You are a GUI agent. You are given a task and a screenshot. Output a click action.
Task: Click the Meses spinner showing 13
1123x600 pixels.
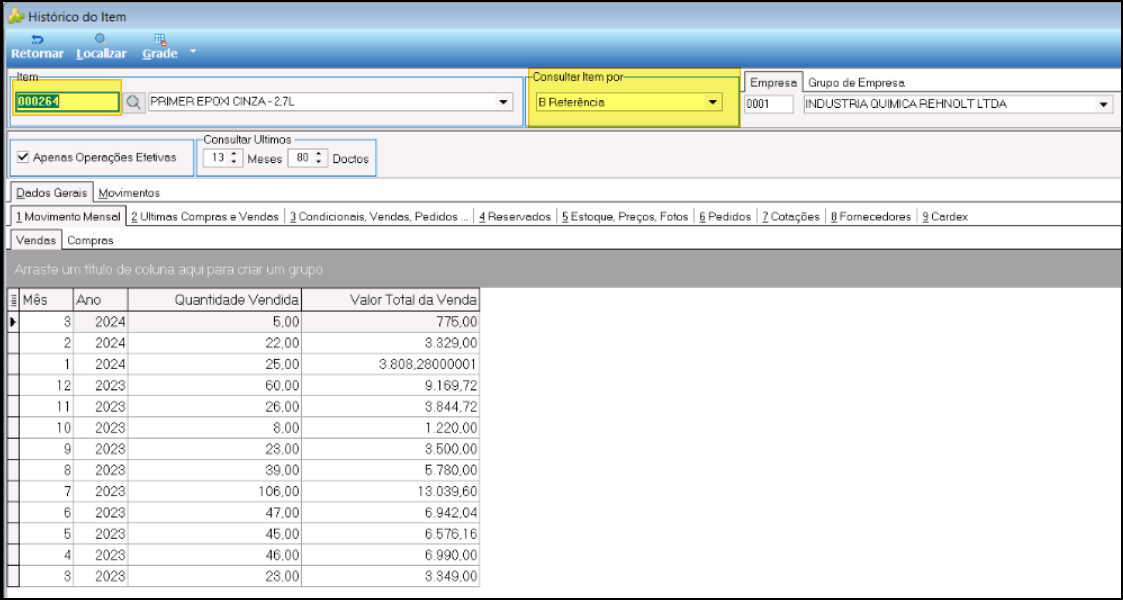pos(223,158)
